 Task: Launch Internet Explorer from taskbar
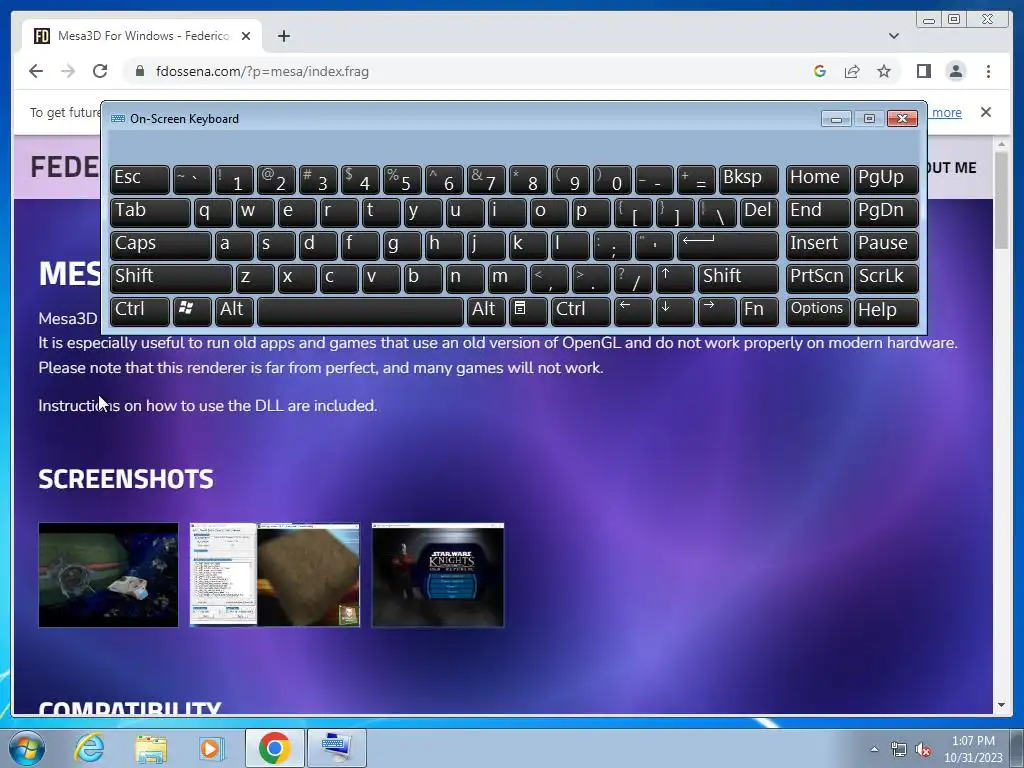(x=89, y=748)
